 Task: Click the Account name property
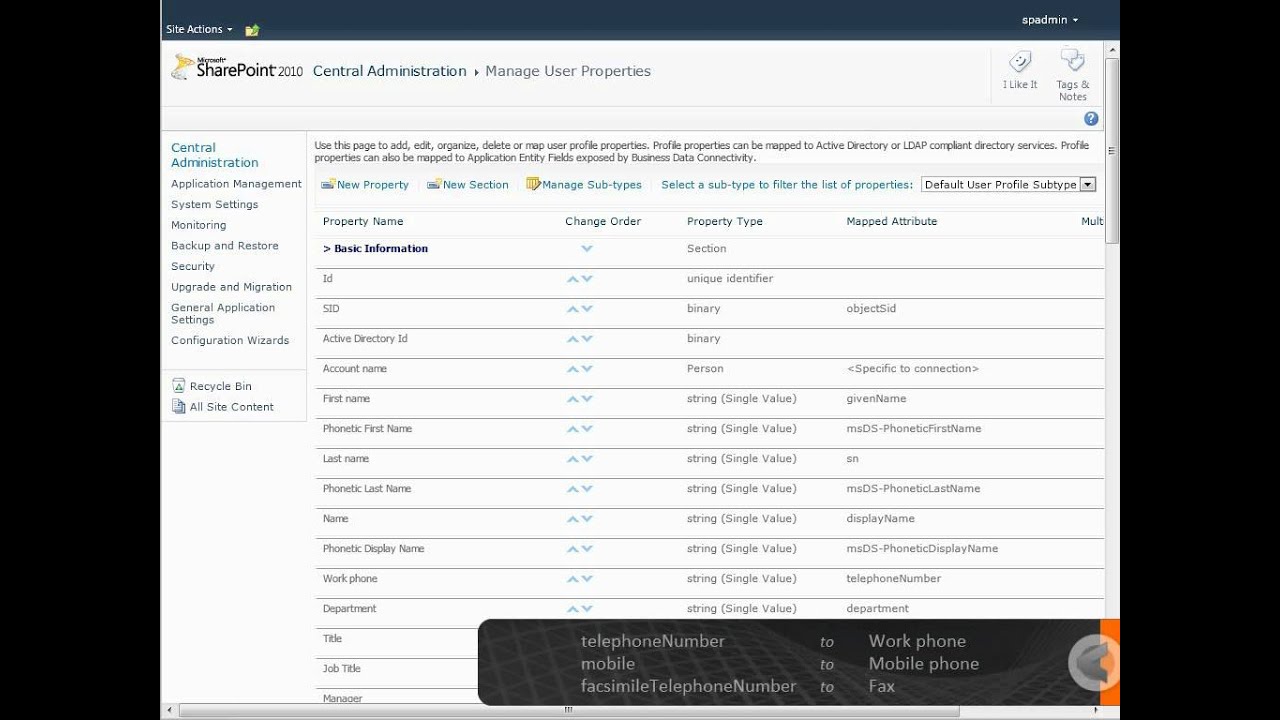pos(355,369)
